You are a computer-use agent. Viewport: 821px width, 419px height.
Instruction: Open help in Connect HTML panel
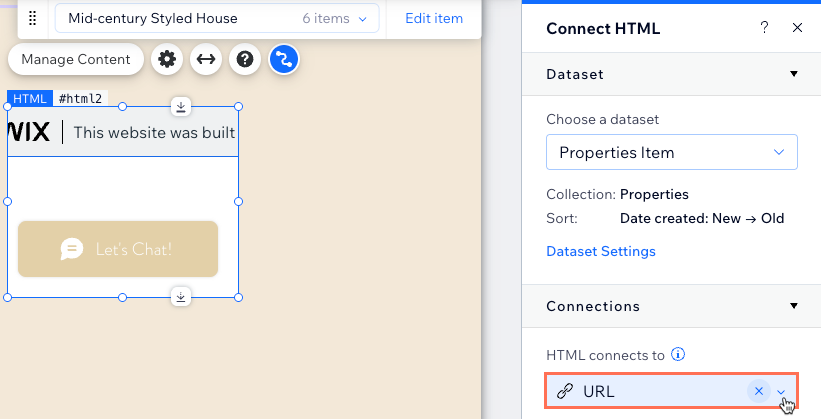pos(764,27)
